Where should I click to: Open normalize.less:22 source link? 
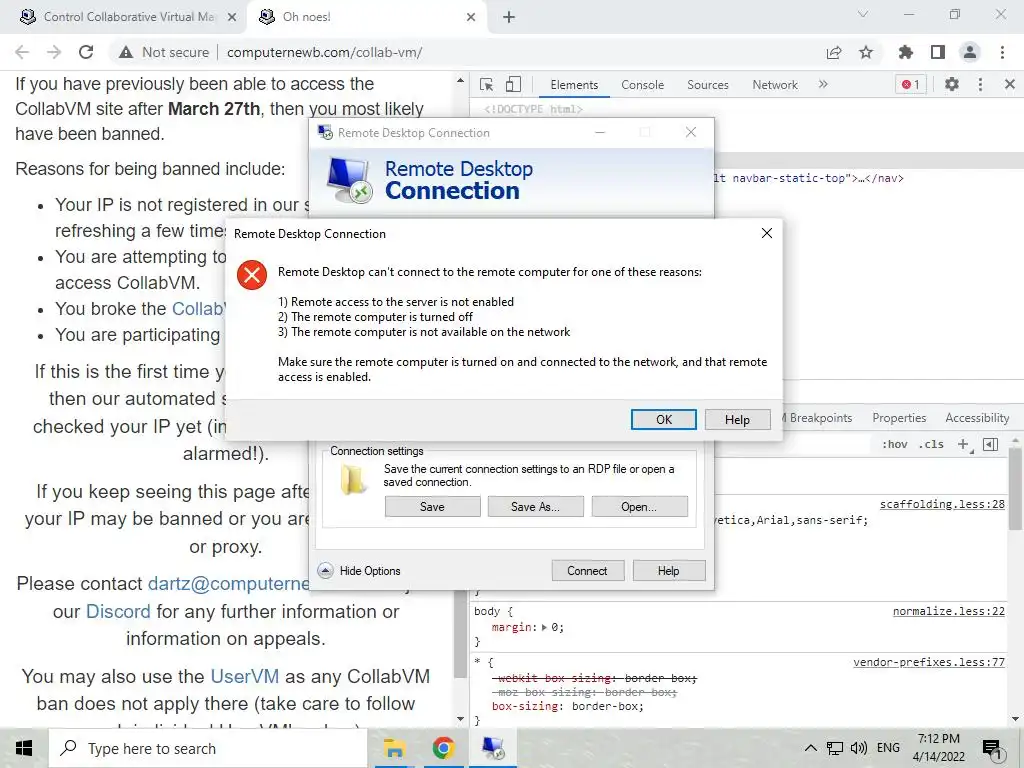(949, 611)
